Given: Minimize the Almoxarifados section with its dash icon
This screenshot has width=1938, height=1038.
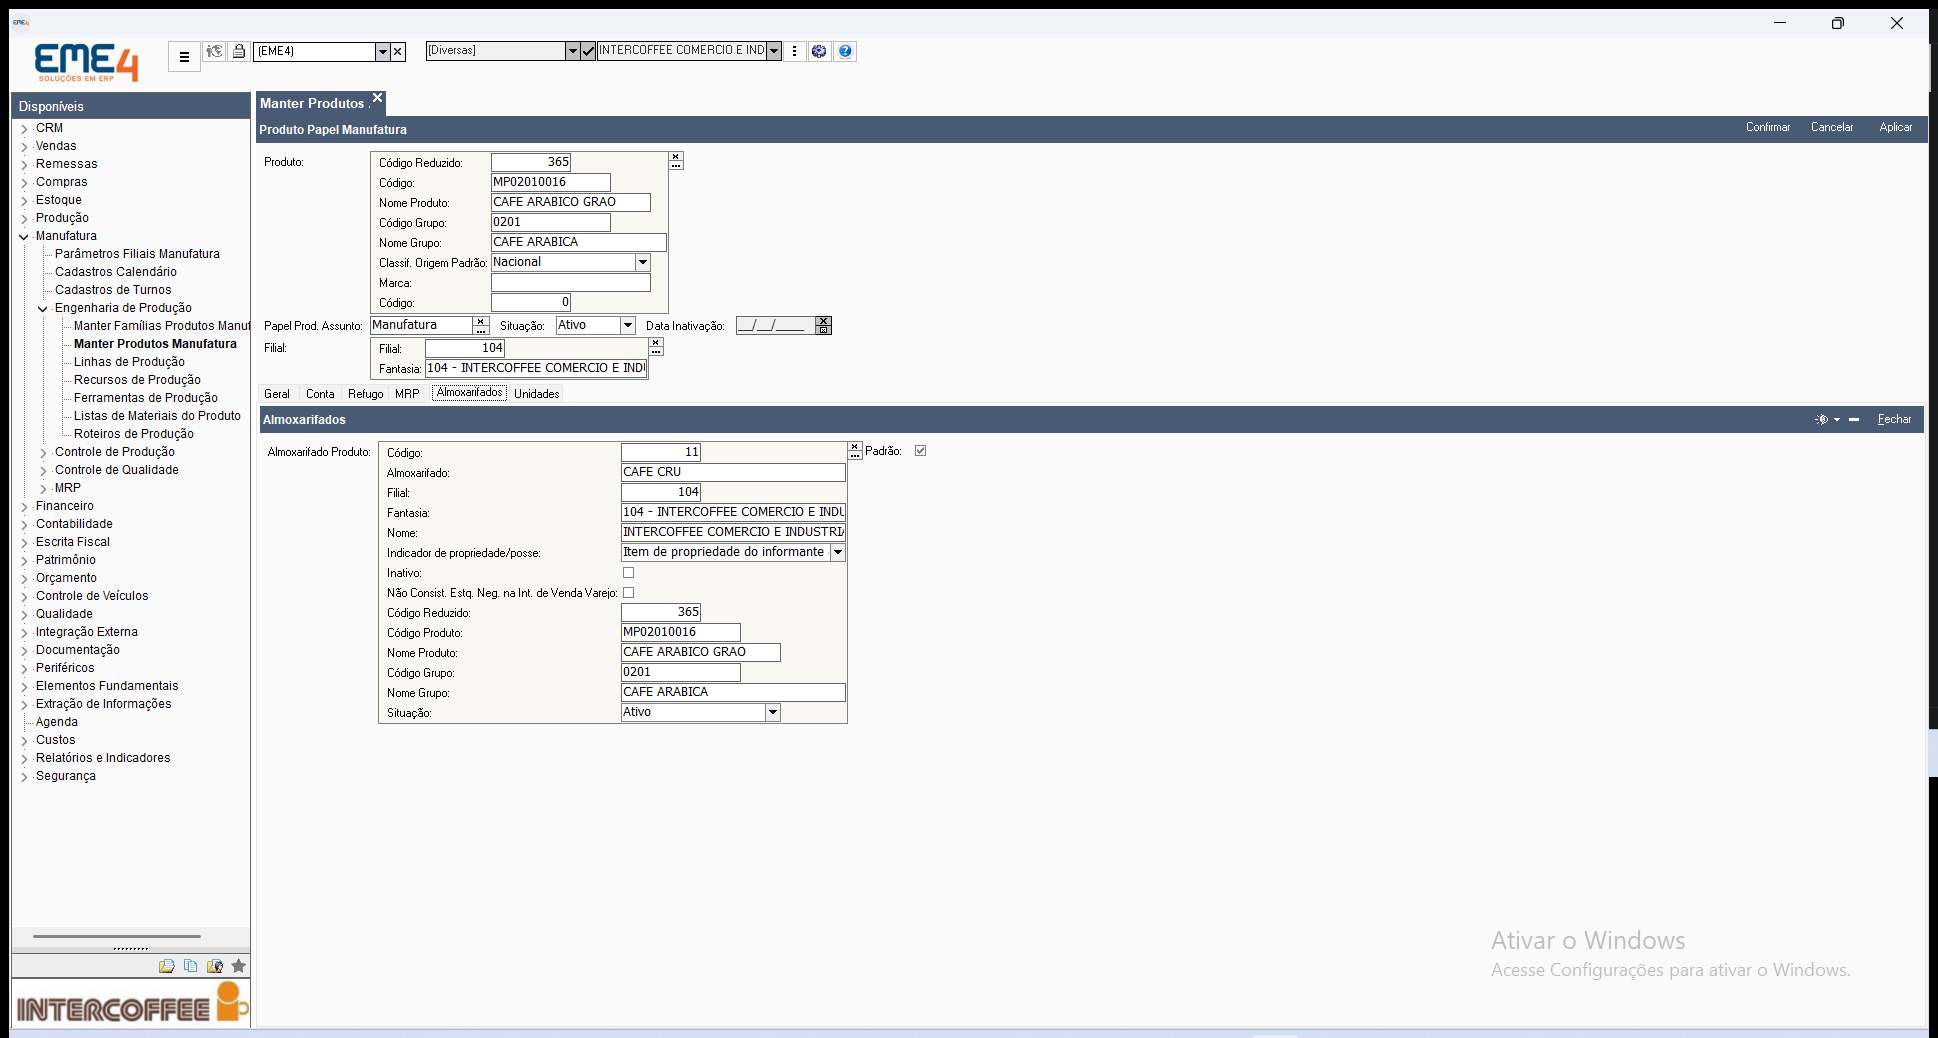Looking at the screenshot, I should (1854, 420).
